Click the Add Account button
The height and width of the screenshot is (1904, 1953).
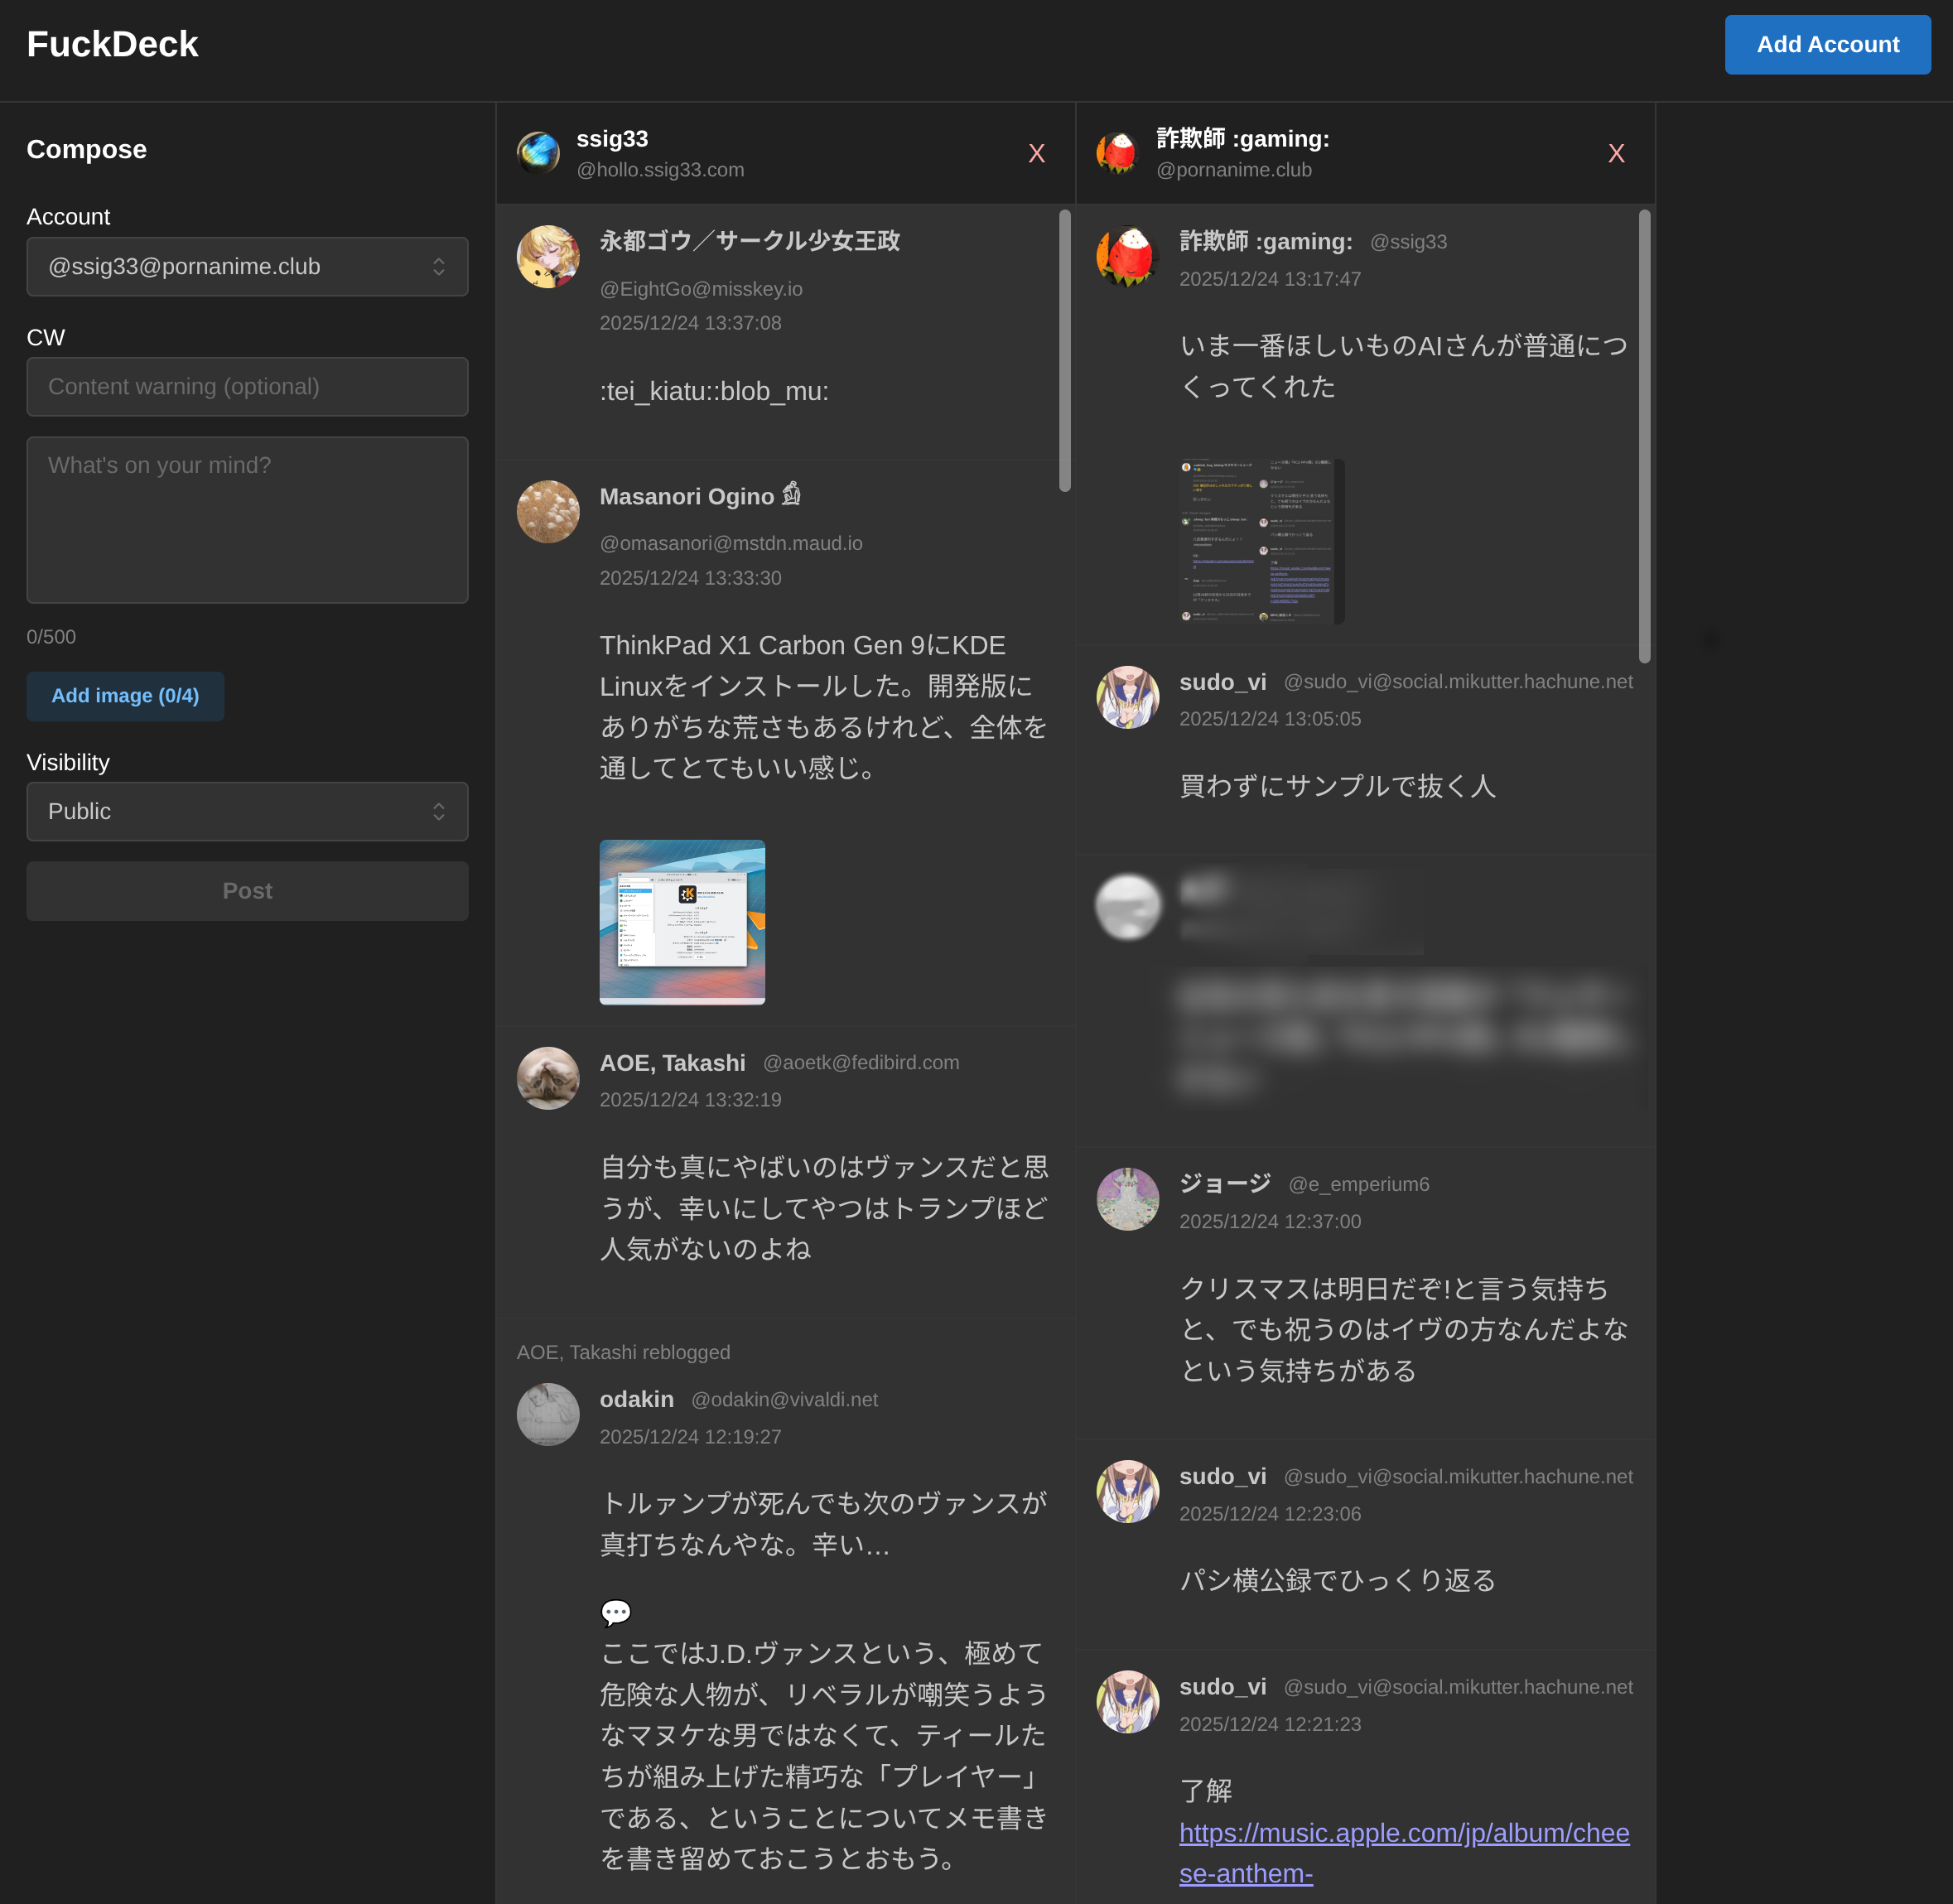[1826, 44]
